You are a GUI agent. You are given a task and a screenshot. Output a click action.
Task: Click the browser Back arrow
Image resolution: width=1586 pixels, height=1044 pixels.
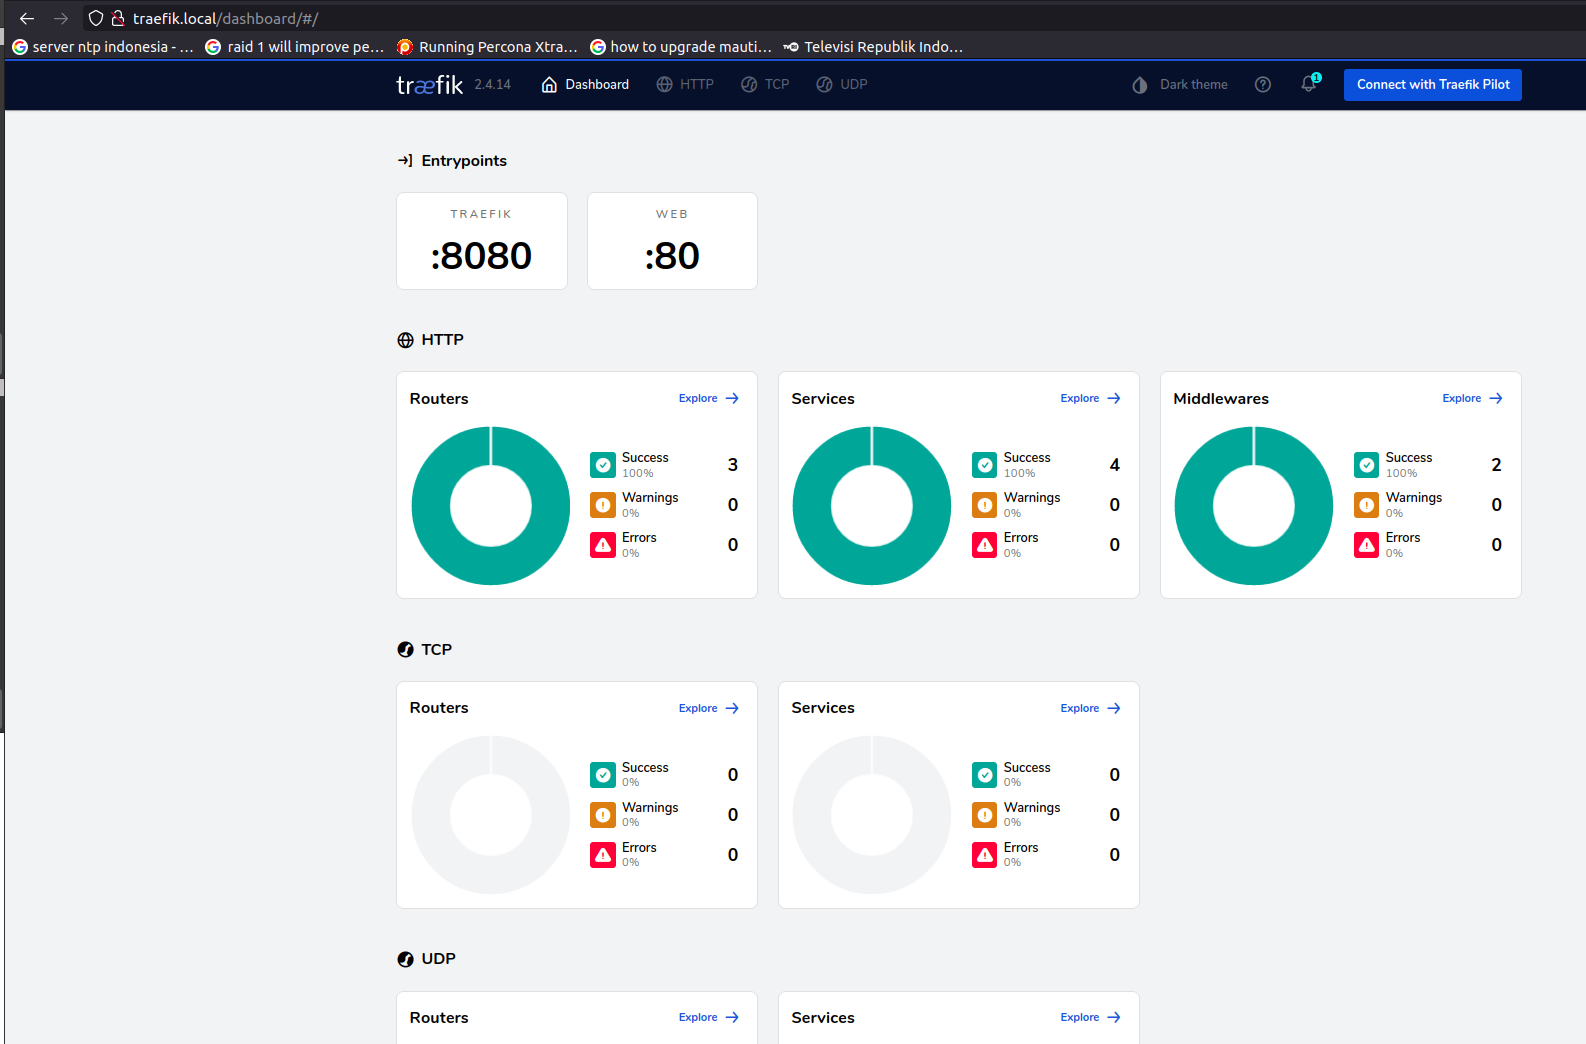point(27,18)
